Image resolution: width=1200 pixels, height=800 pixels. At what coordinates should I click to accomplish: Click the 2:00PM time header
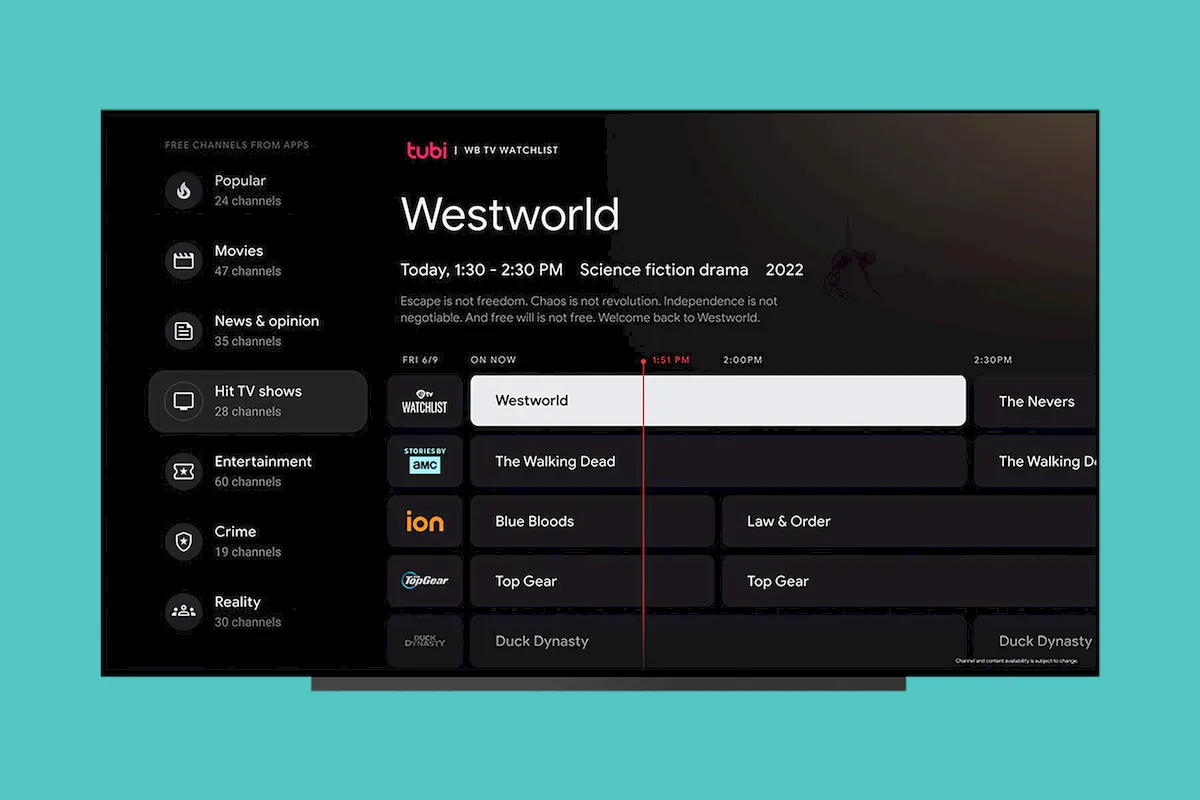742,360
